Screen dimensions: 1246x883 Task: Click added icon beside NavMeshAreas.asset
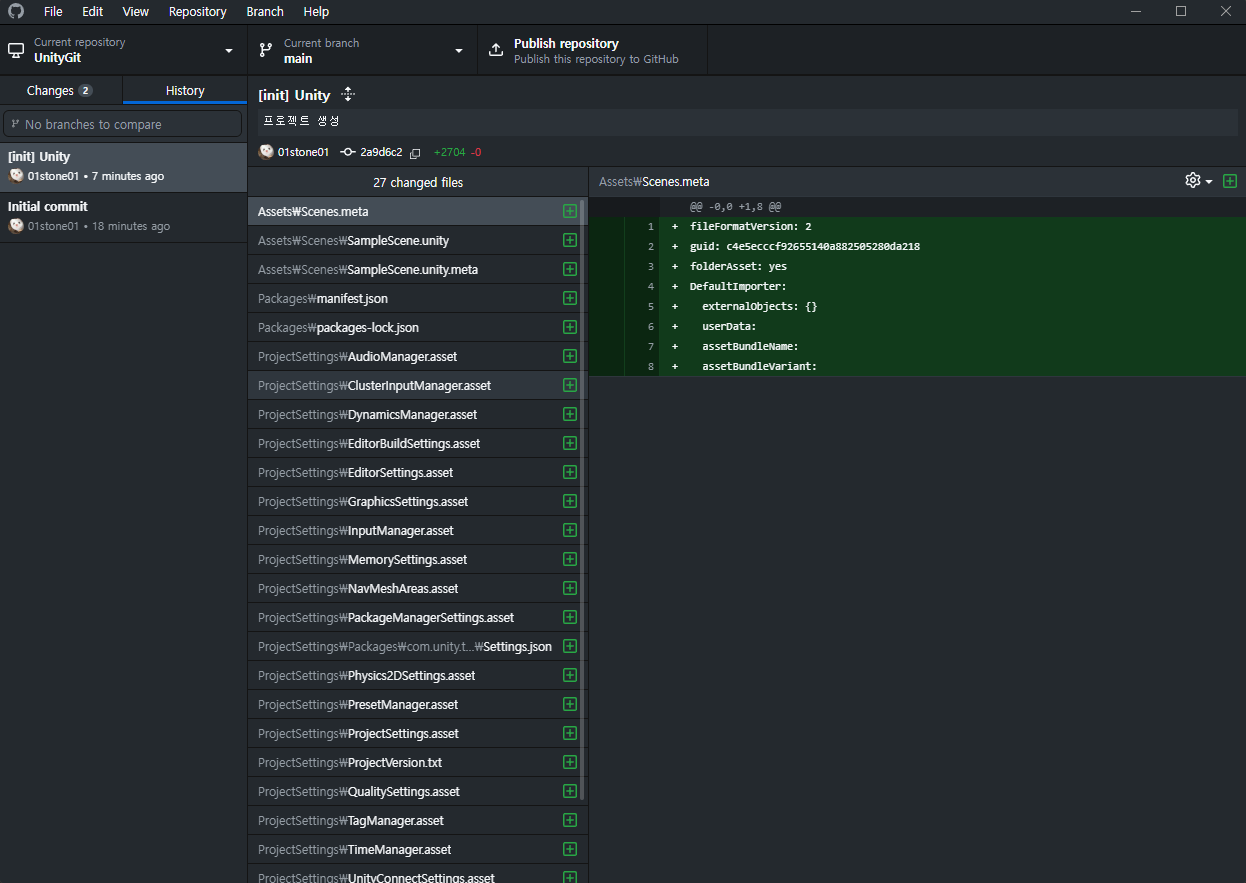(570, 588)
